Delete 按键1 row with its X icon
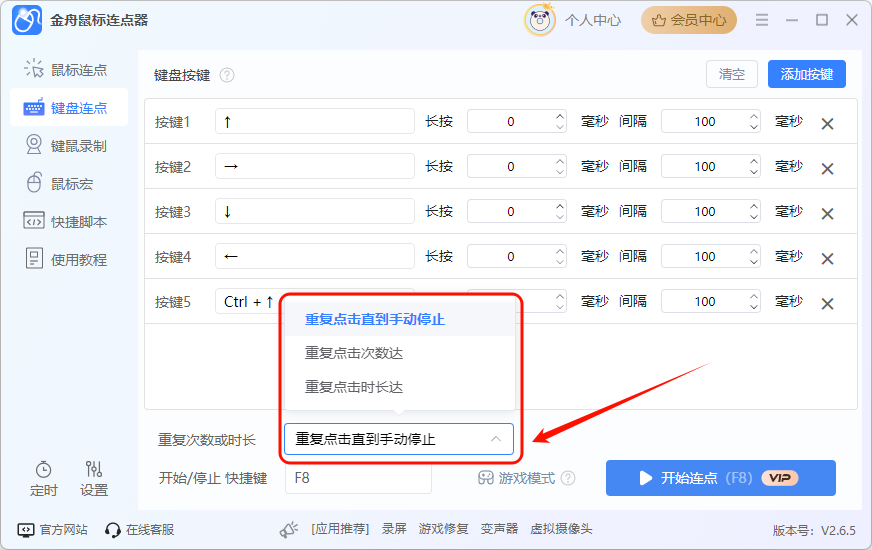Screen dimensions: 872x550 coord(827,123)
